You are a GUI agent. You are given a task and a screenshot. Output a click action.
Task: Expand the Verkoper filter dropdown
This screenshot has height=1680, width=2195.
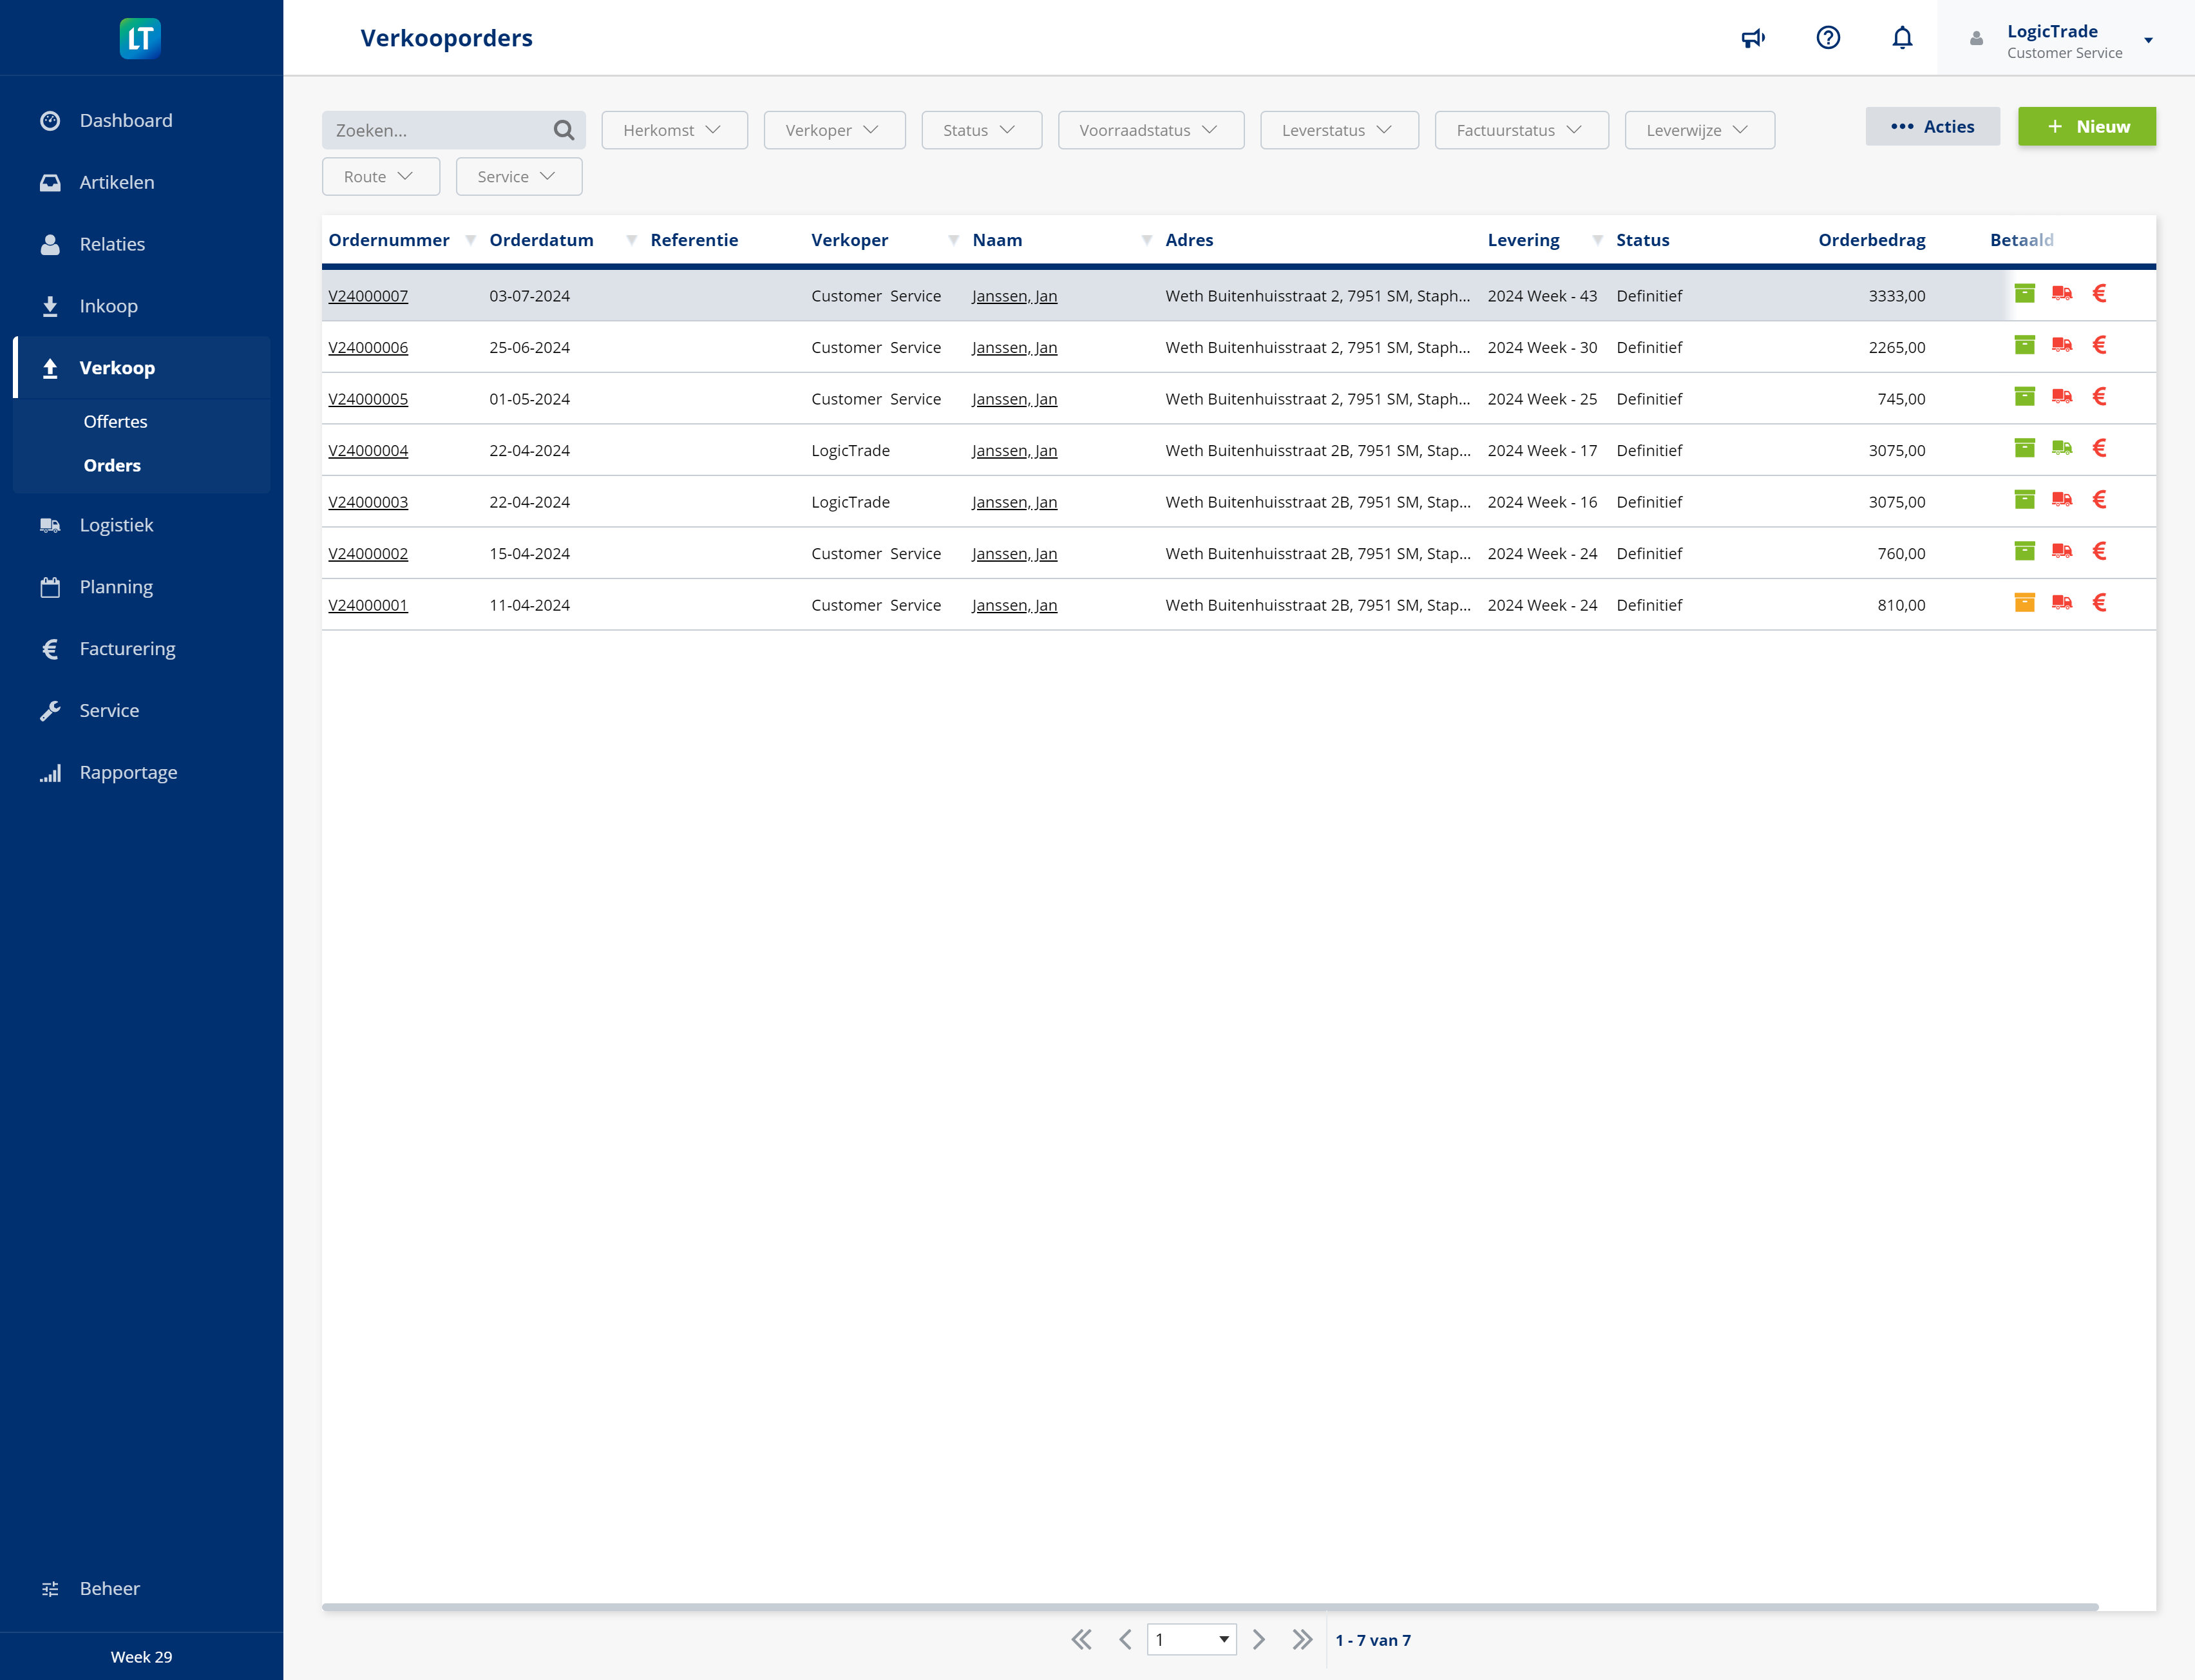coord(835,130)
